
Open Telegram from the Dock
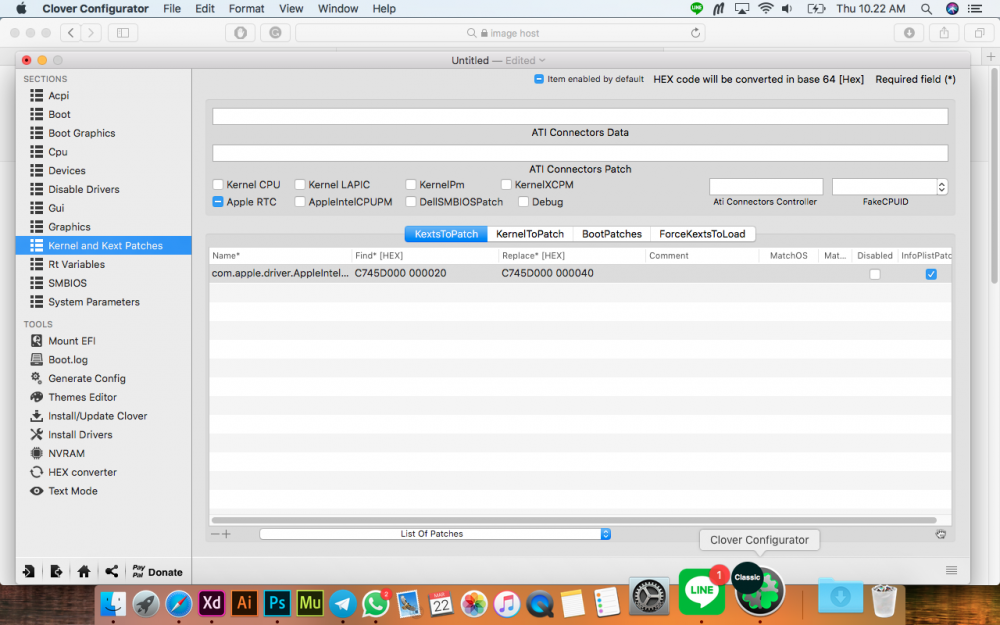[x=343, y=603]
